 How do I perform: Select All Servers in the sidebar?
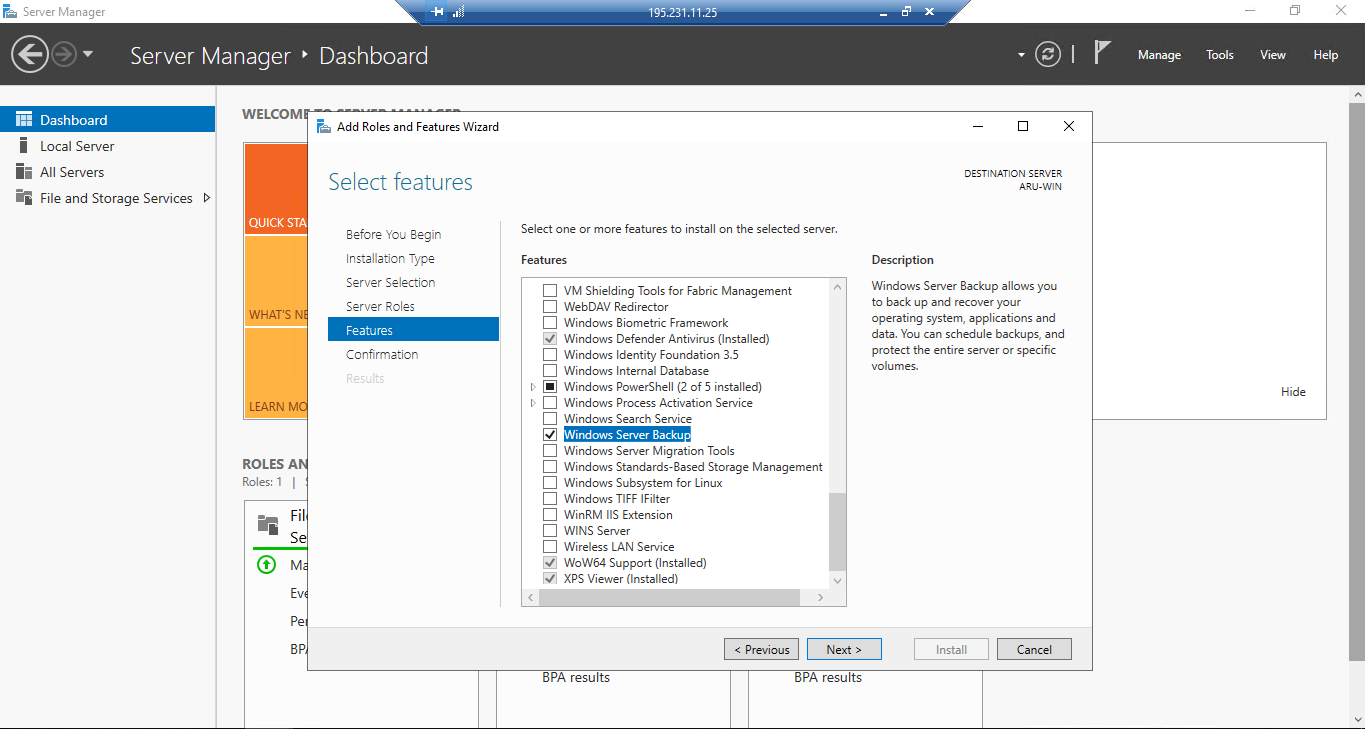coord(74,171)
